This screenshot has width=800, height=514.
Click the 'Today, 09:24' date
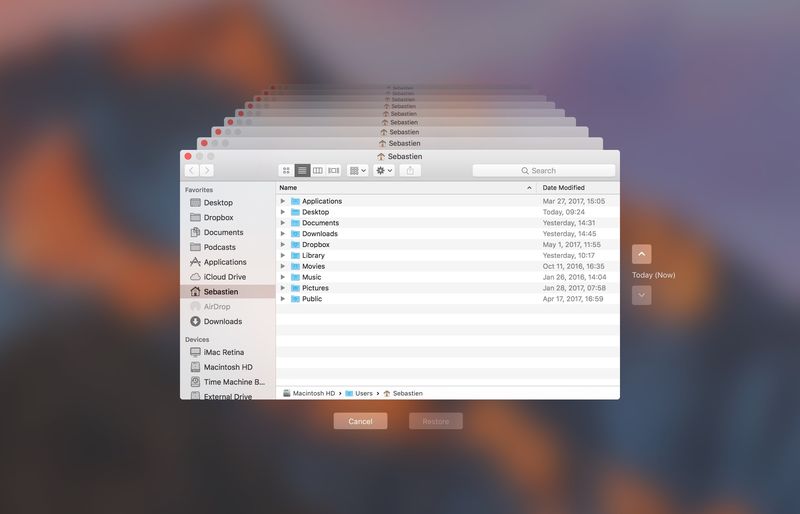[564, 212]
